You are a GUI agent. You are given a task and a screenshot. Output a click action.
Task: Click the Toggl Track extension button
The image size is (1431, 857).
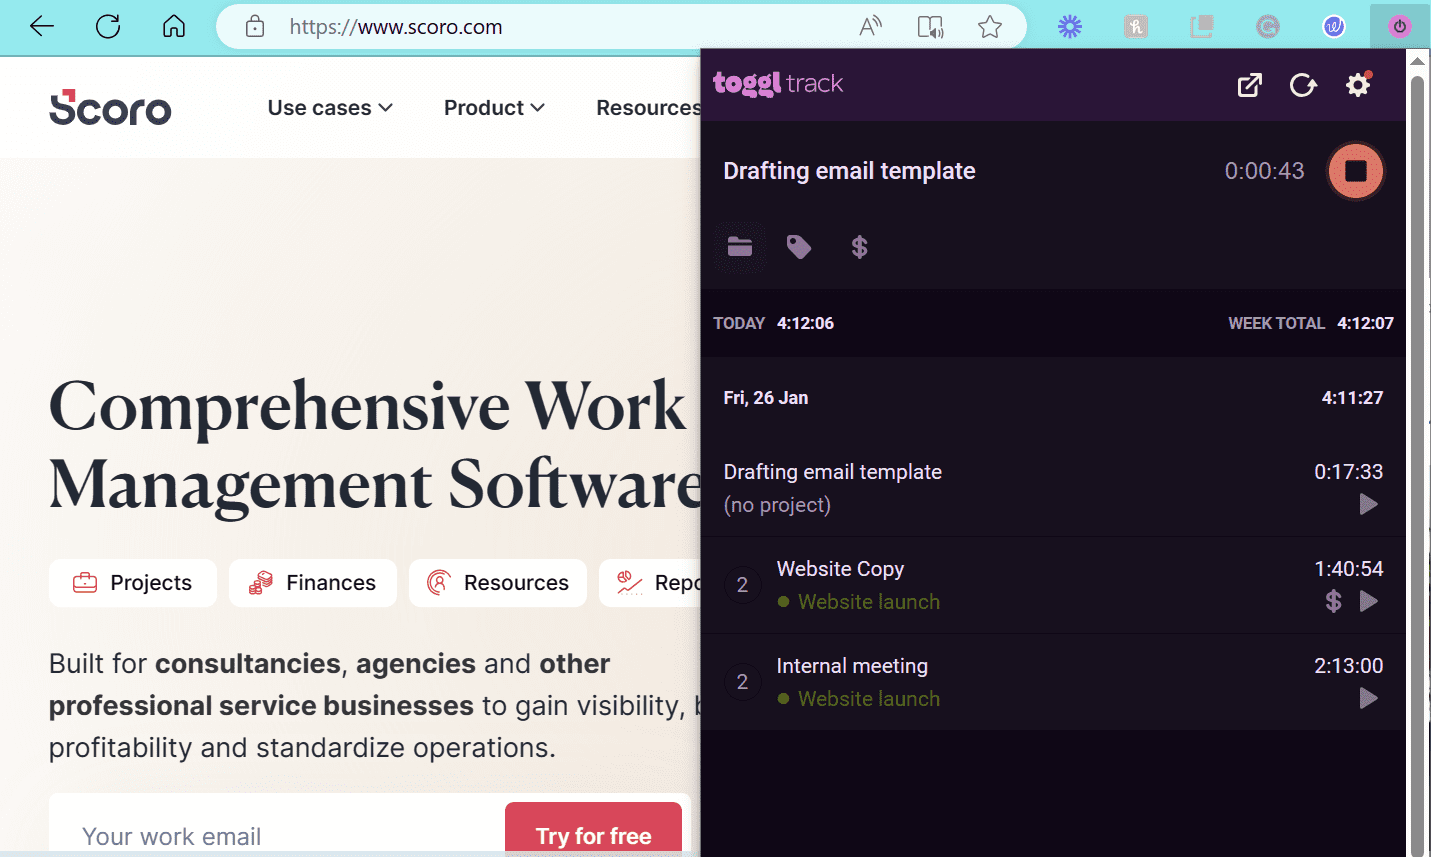pyautogui.click(x=1400, y=27)
